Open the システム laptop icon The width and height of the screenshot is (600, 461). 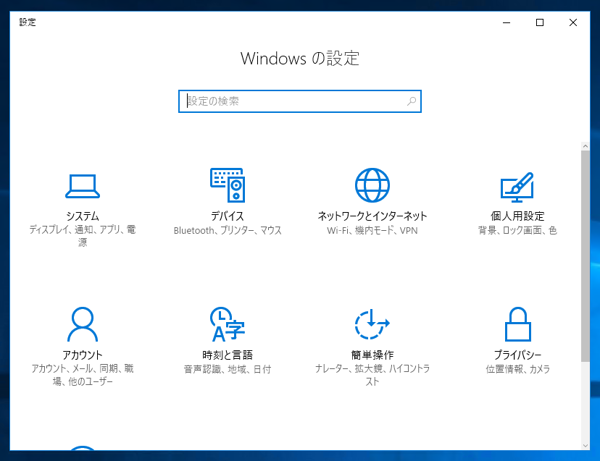point(82,186)
